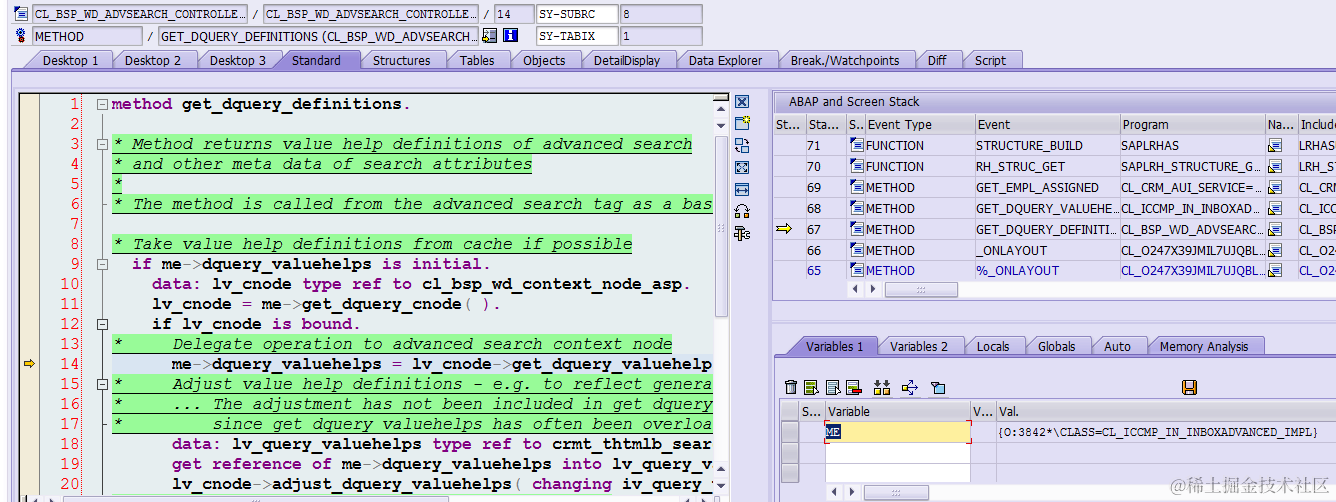Open the Data Explorer tab
The height and width of the screenshot is (502, 1336).
(725, 60)
